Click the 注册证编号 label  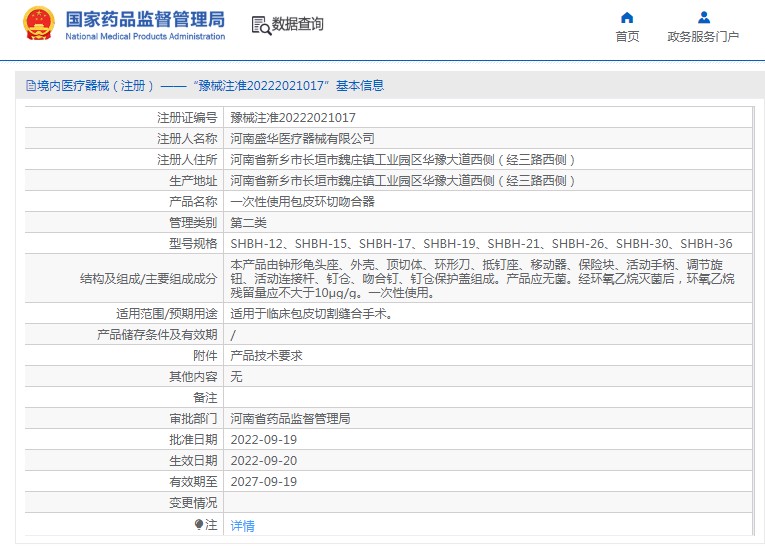(187, 118)
